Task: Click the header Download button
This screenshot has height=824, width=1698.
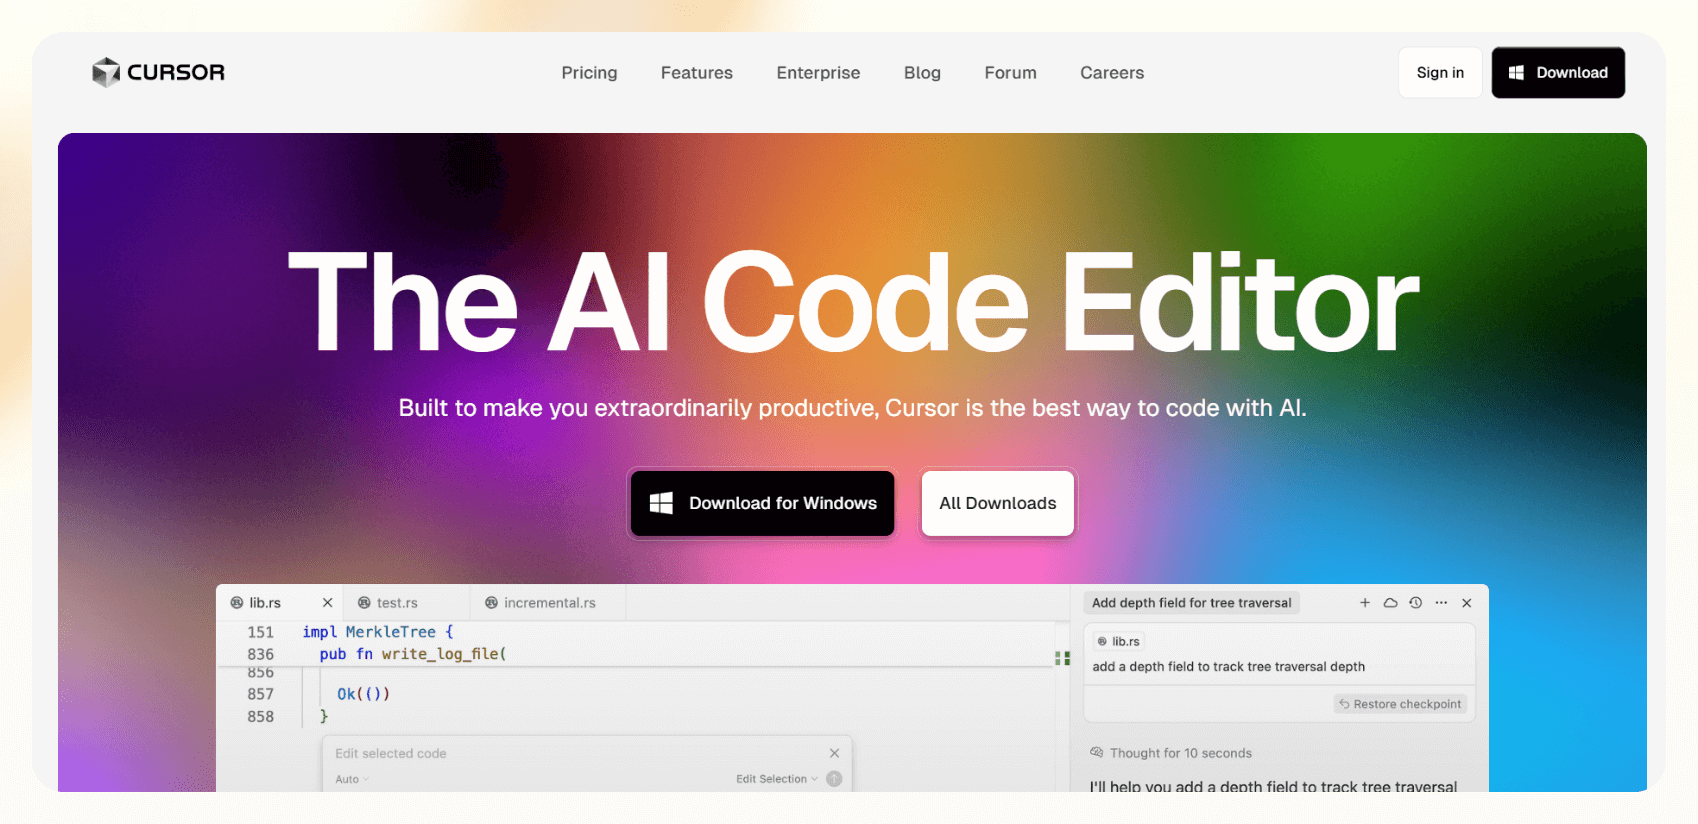Action: [x=1558, y=73]
